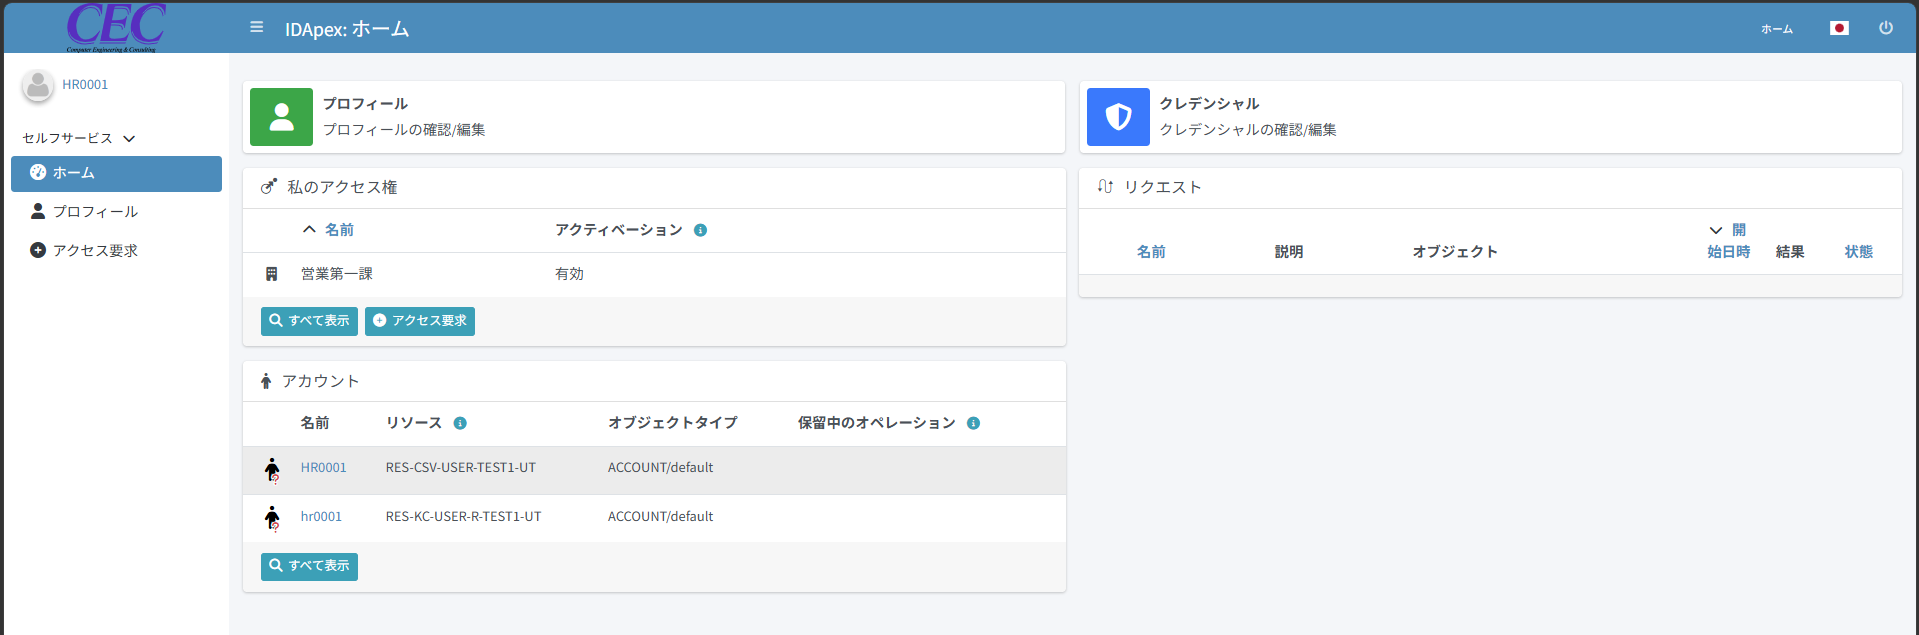This screenshot has width=1919, height=635.
Task: Toggle the hamburger sidebar menu
Action: pos(257,27)
